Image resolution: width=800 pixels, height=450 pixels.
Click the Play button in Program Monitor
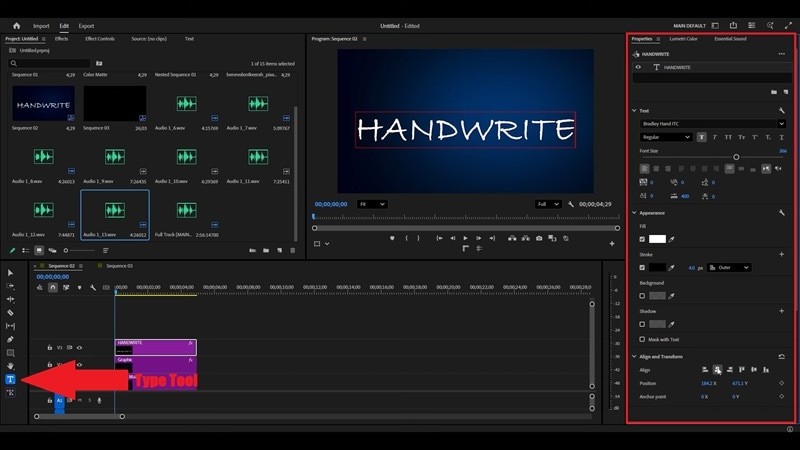465,238
